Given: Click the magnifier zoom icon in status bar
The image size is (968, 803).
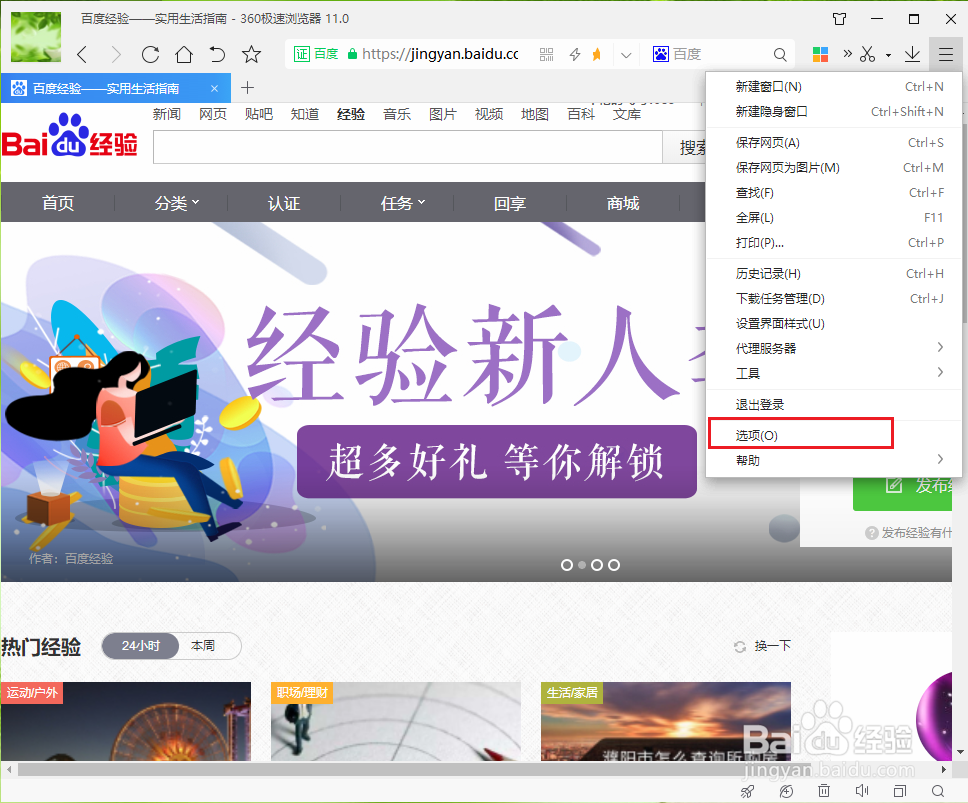Looking at the screenshot, I should coord(938,790).
